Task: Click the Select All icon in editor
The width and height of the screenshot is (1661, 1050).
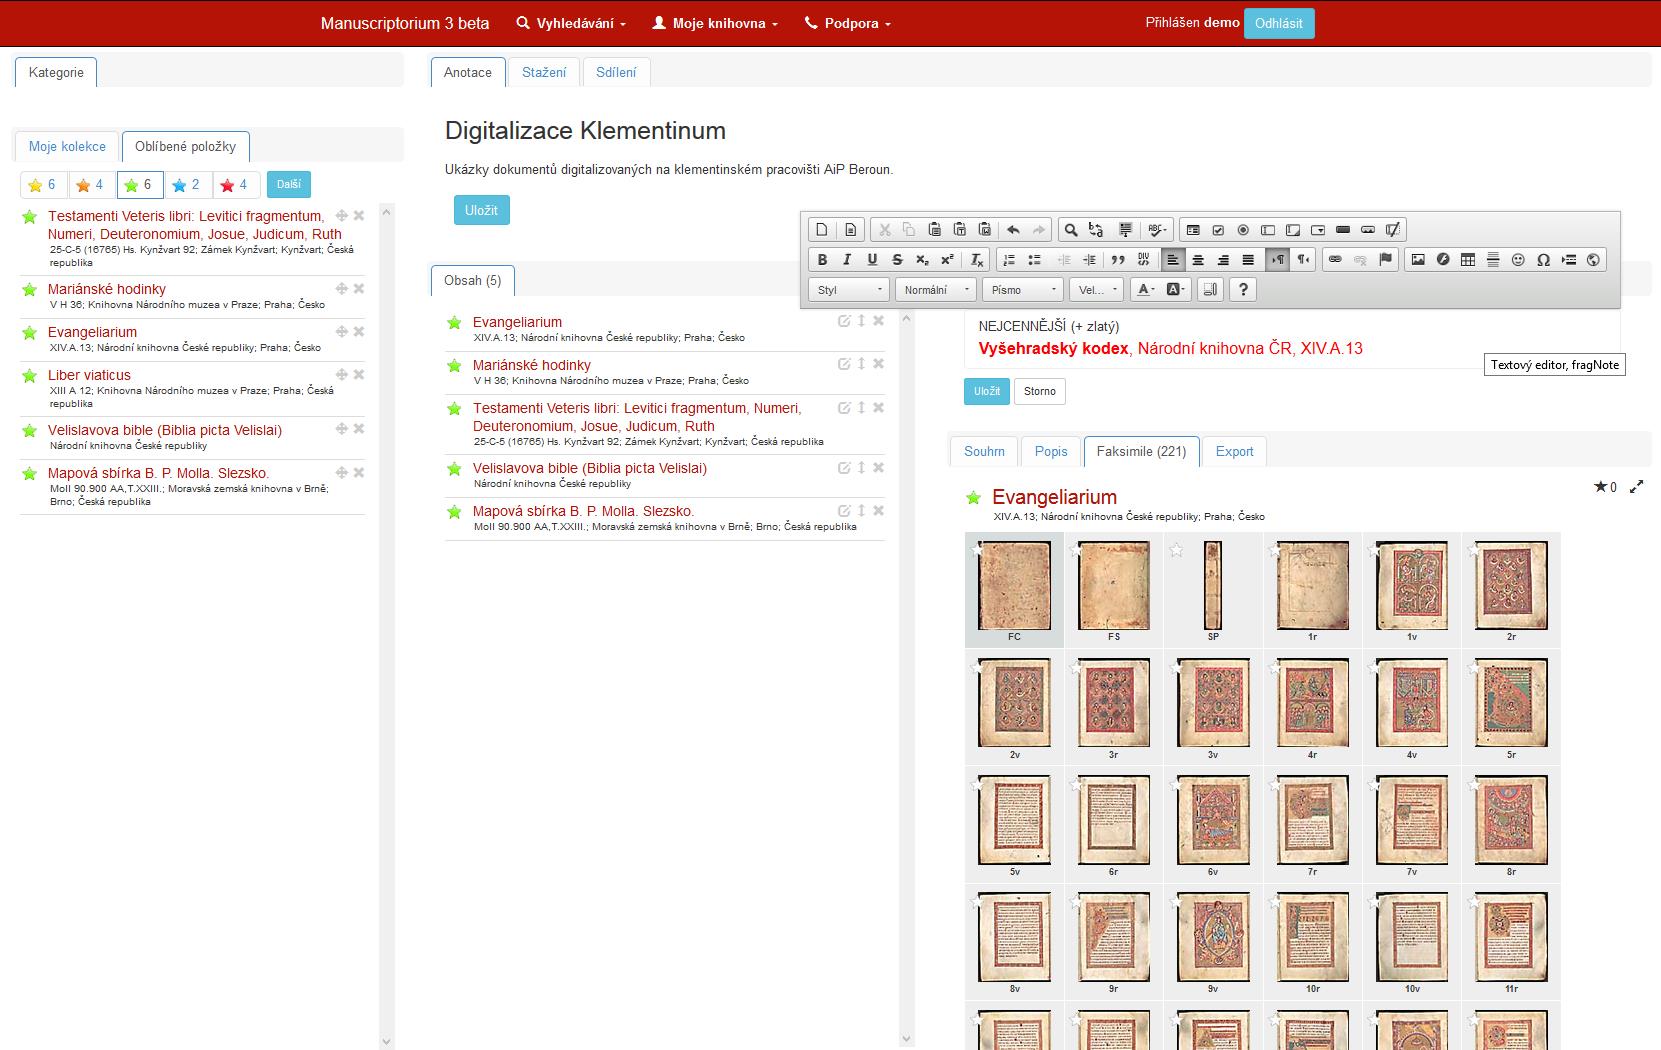Action: coord(1125,230)
